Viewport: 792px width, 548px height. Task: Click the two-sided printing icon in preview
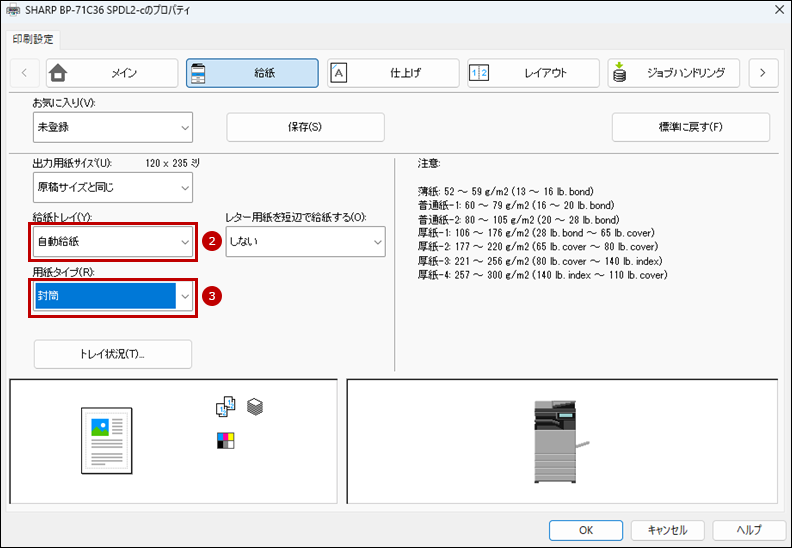point(225,407)
